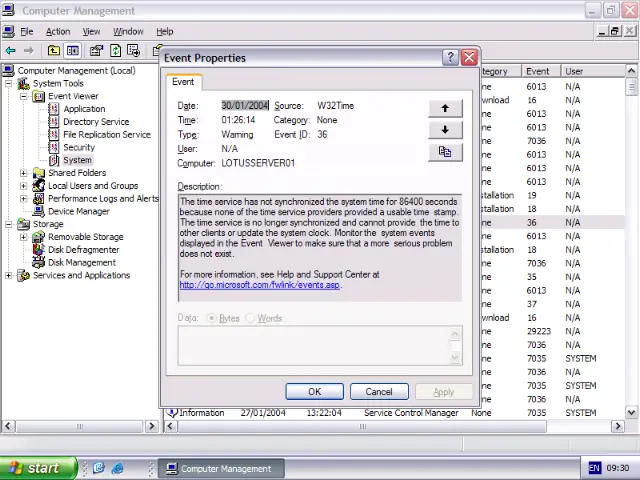Click the EN language indicator in the tray
Image resolution: width=640 pixels, height=480 pixels.
click(x=594, y=468)
